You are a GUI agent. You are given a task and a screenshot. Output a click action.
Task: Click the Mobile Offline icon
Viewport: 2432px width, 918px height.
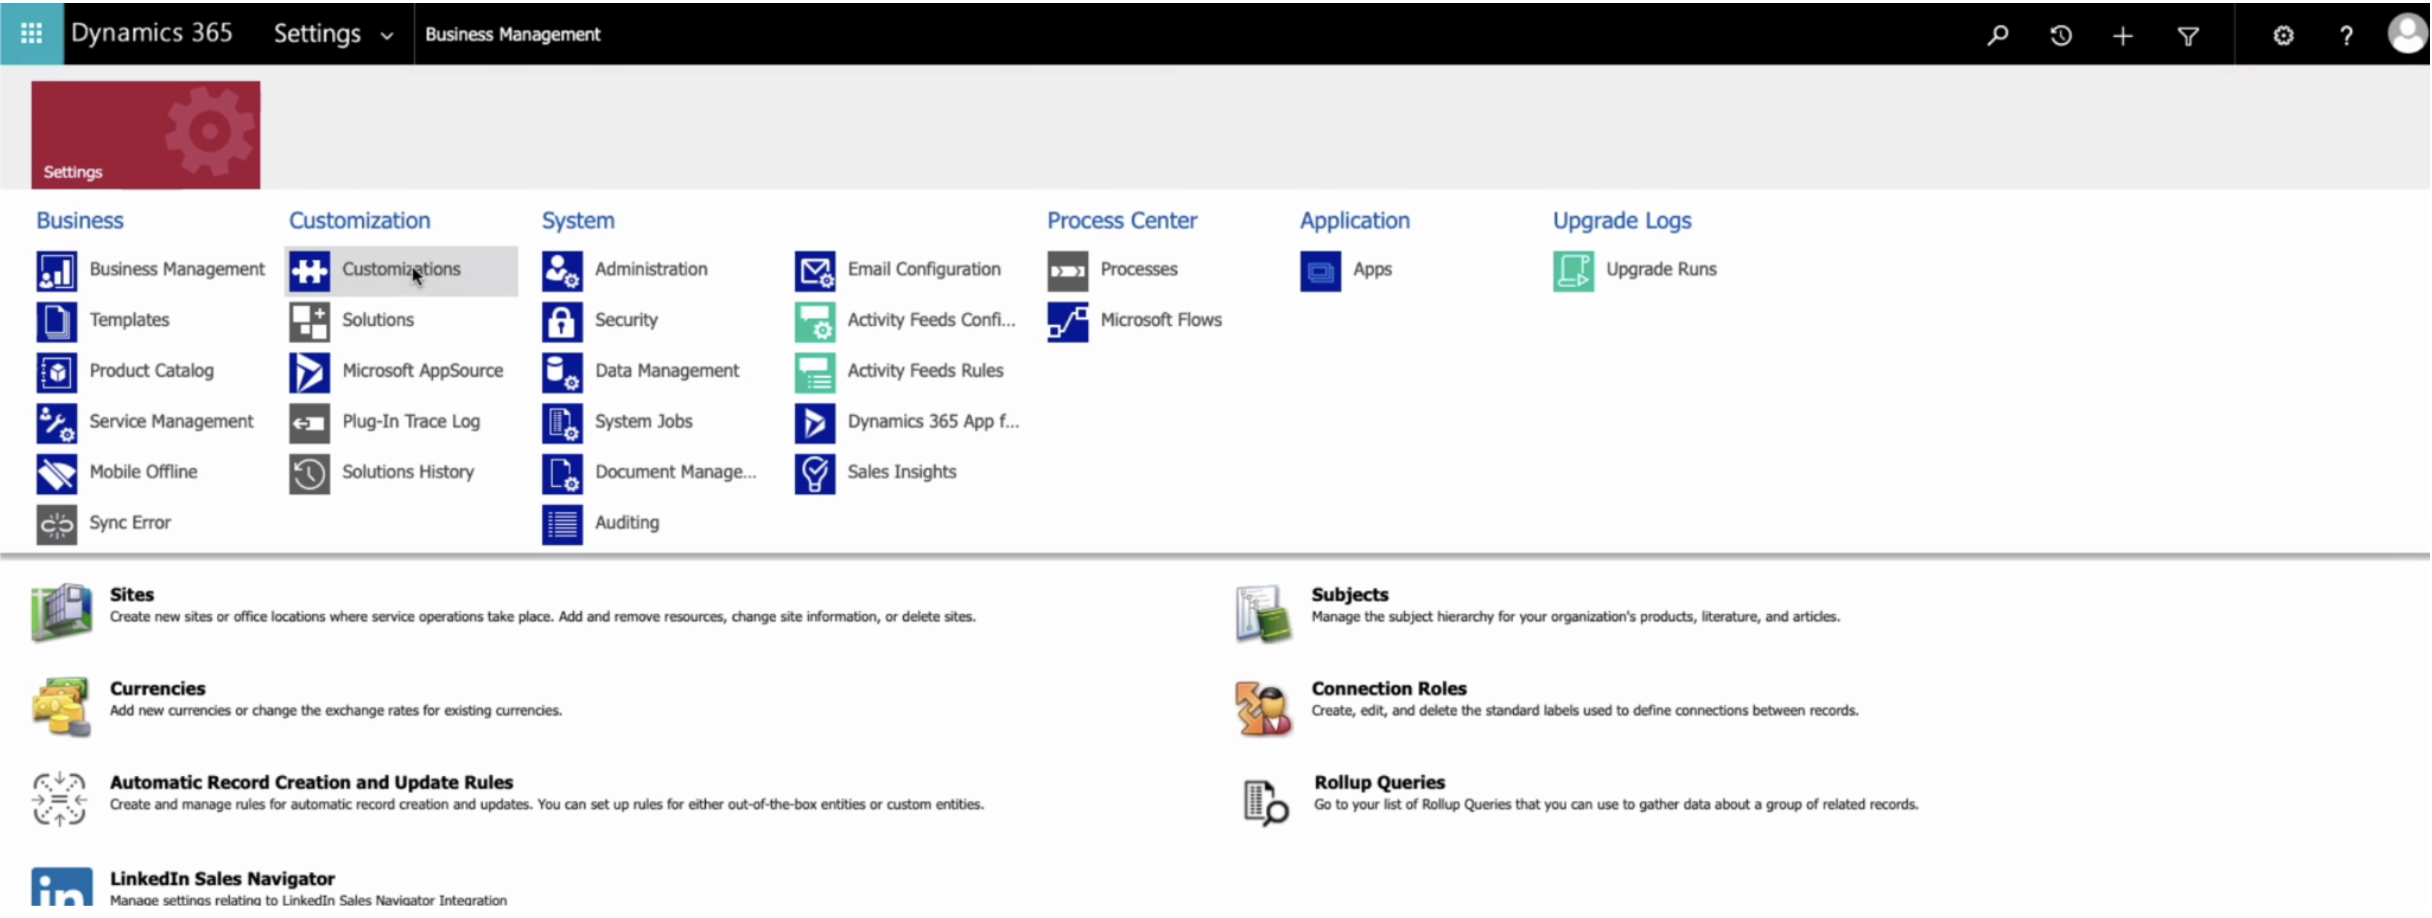pos(56,473)
